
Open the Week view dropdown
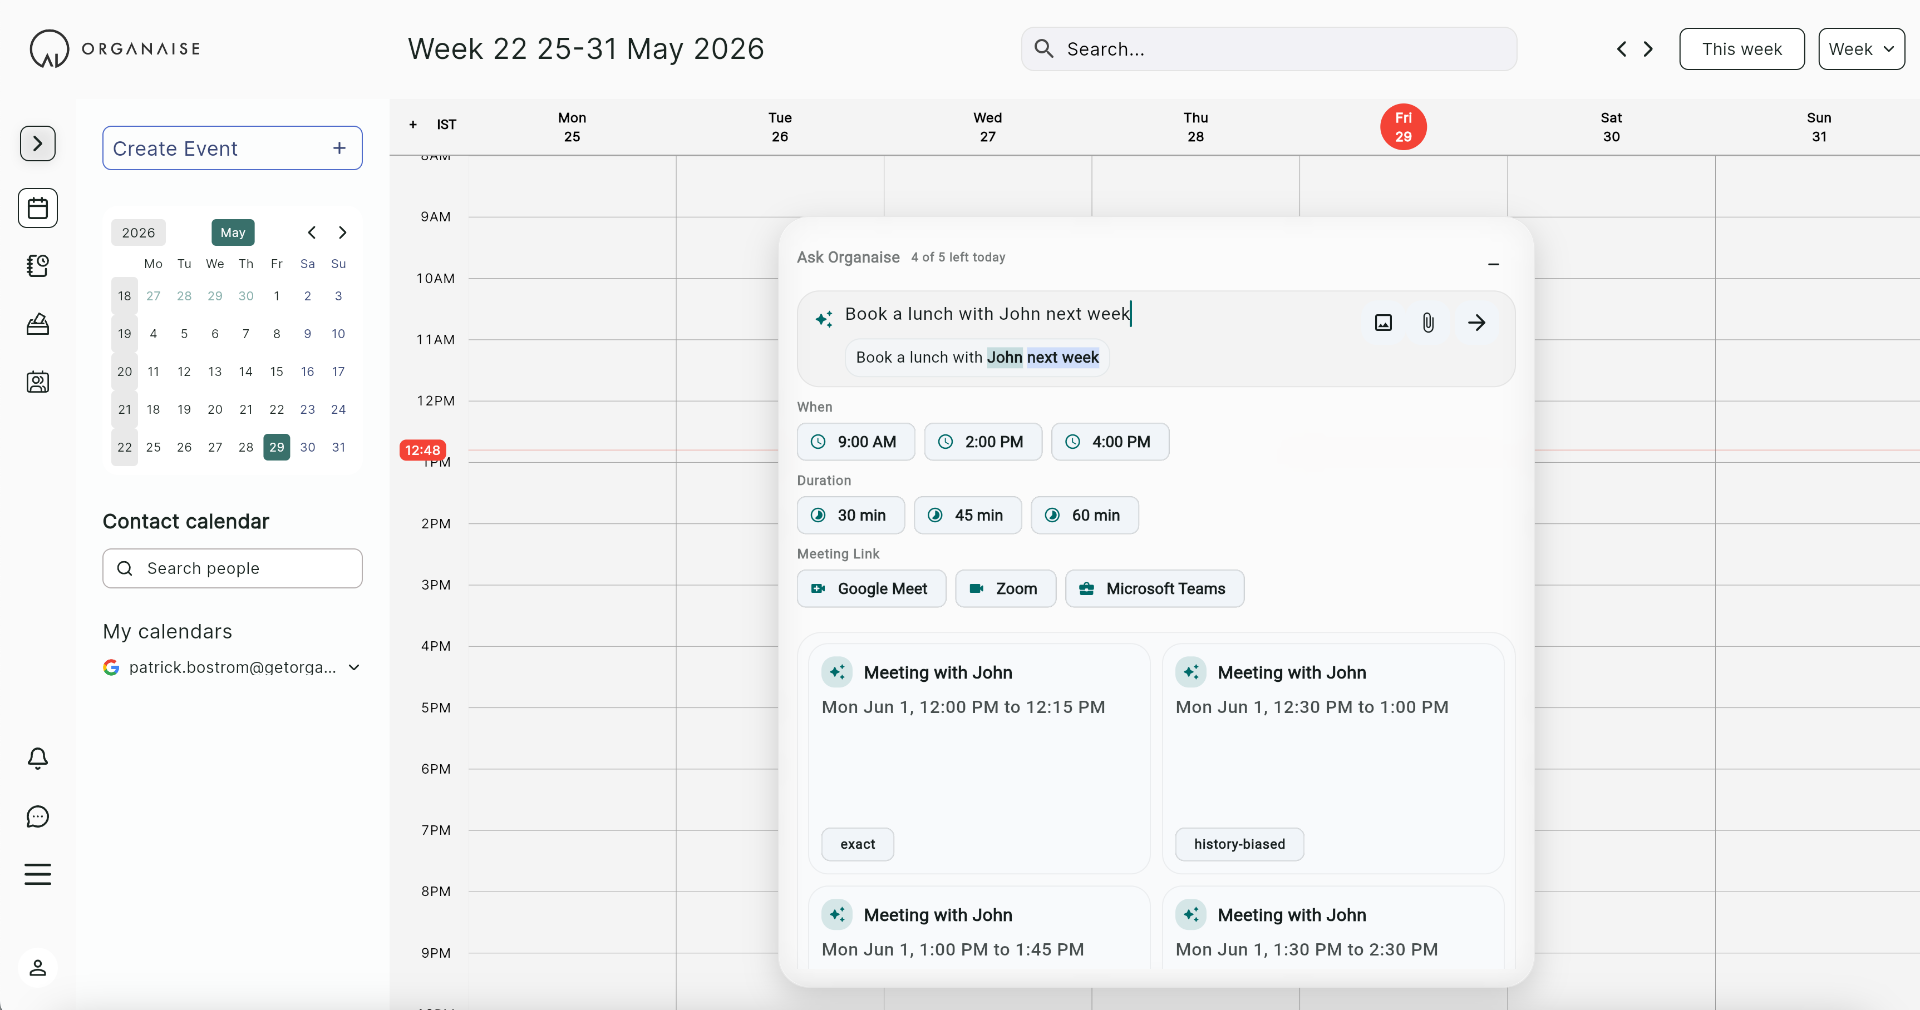[x=1861, y=49]
